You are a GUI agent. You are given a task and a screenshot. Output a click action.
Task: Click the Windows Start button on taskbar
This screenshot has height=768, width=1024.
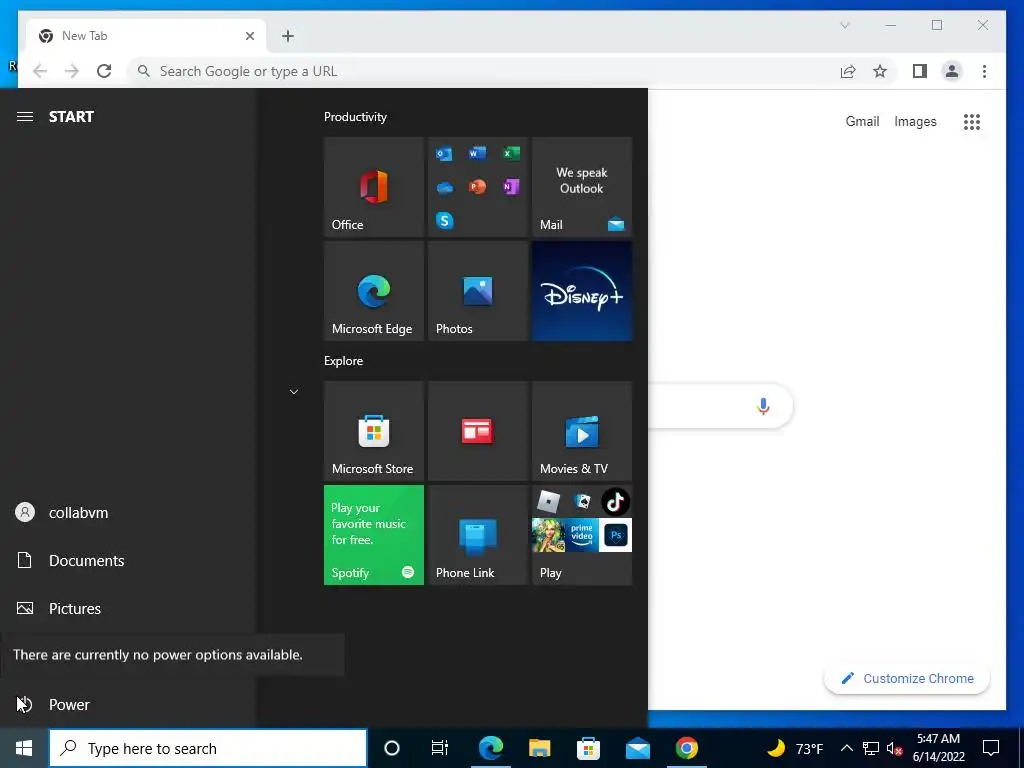(24, 748)
